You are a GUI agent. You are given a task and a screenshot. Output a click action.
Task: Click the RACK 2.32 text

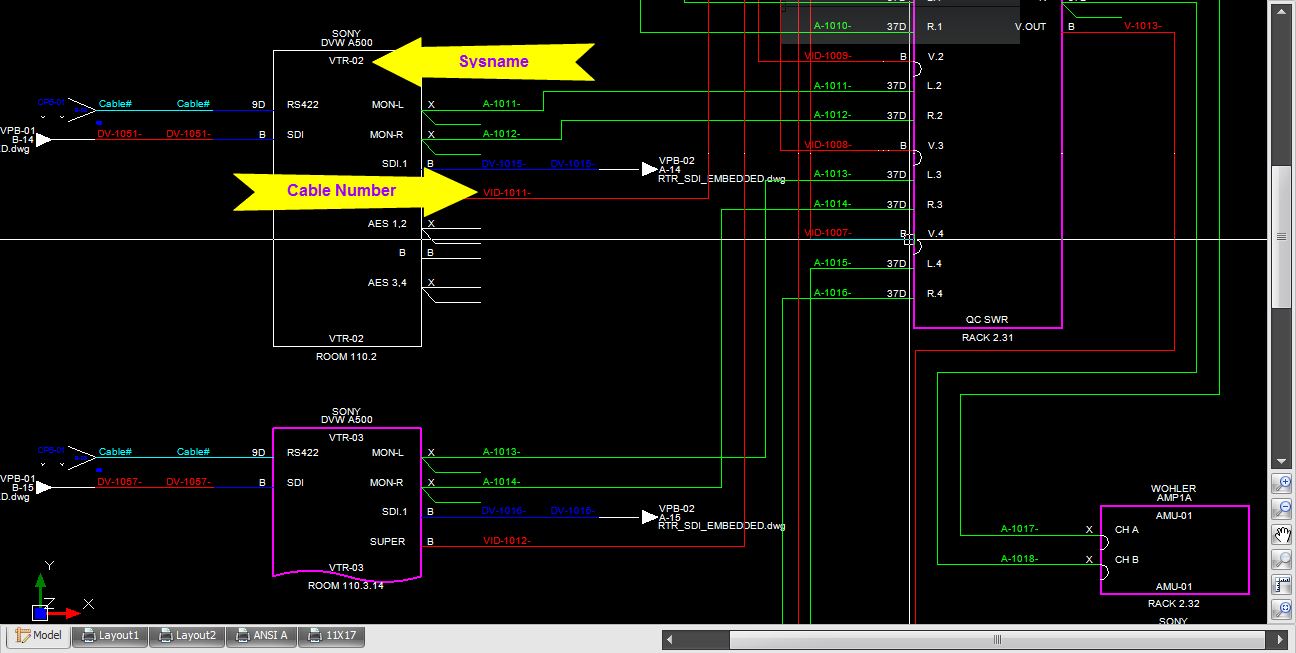1173,604
